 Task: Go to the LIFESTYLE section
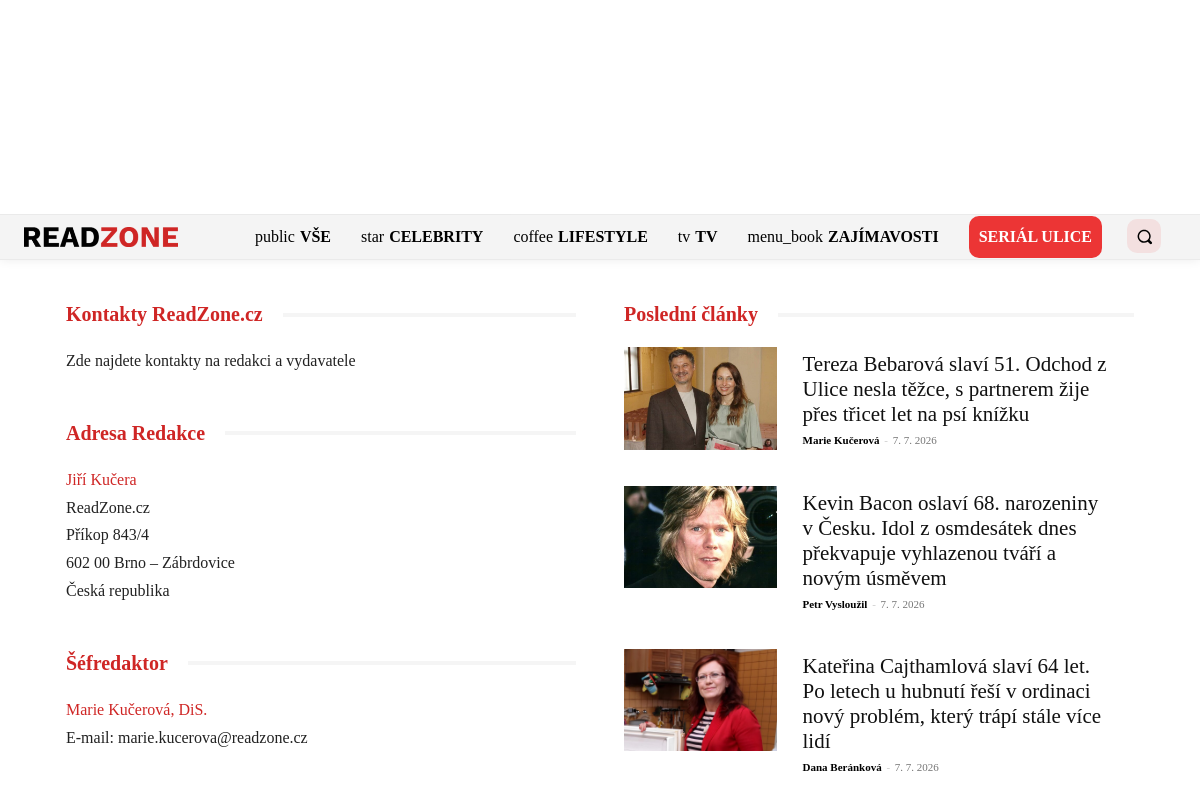click(581, 237)
